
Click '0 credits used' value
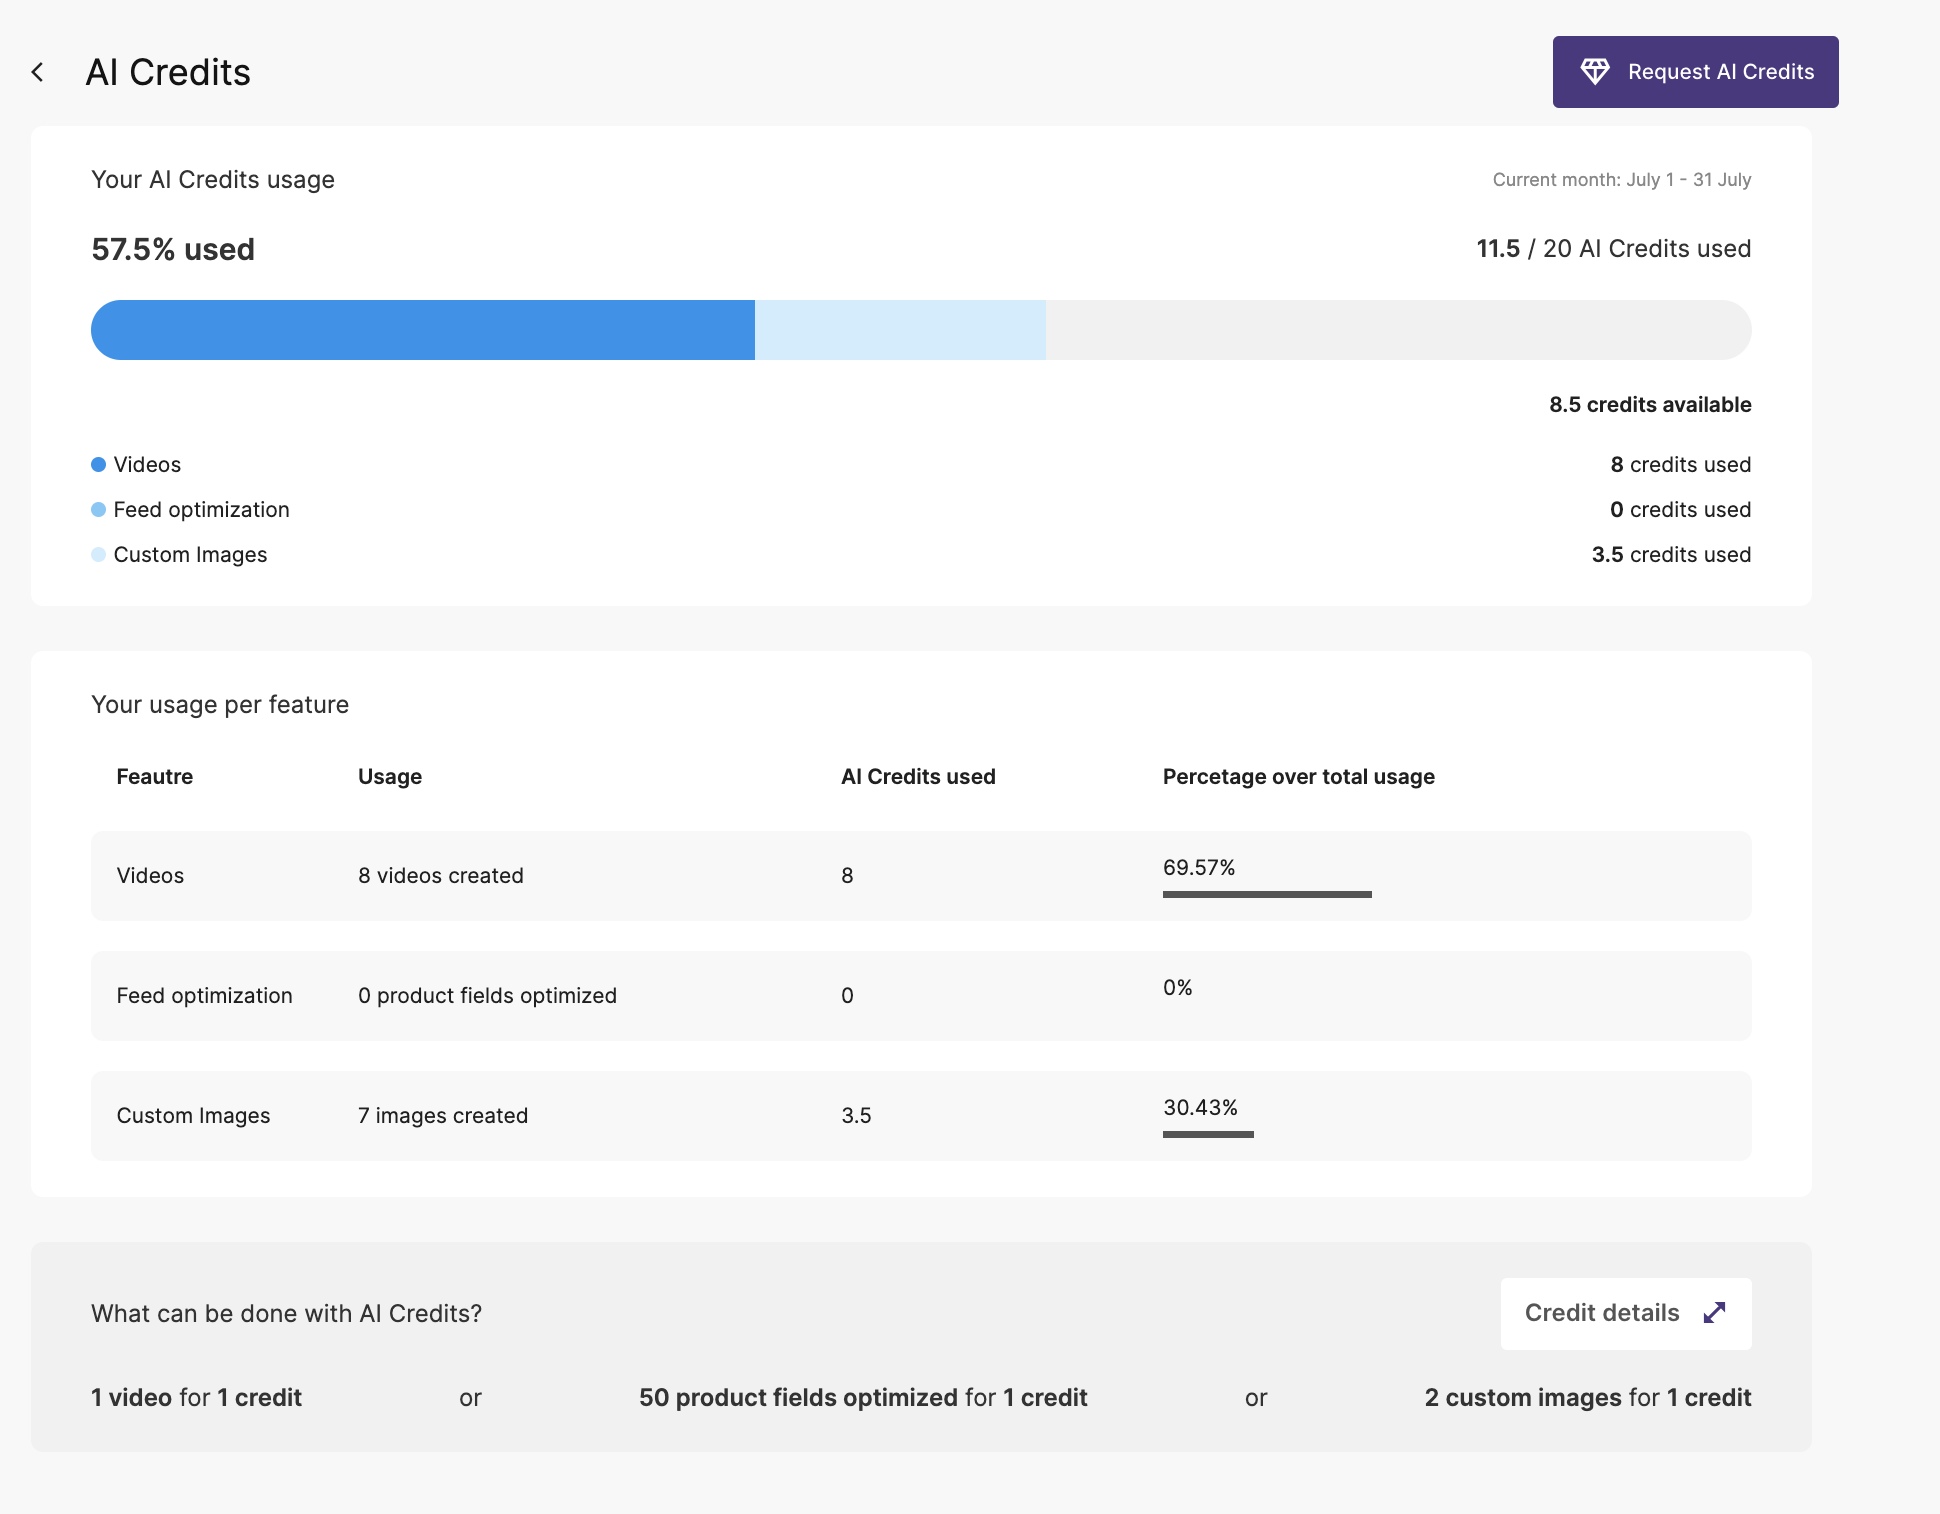(x=1681, y=510)
